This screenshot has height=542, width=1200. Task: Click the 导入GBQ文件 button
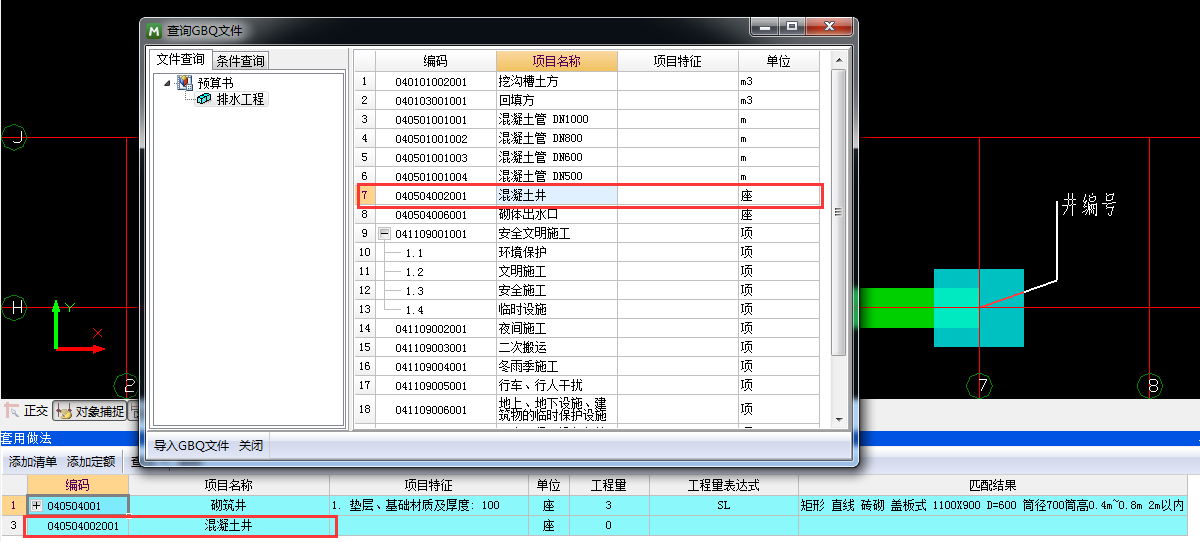tap(191, 446)
